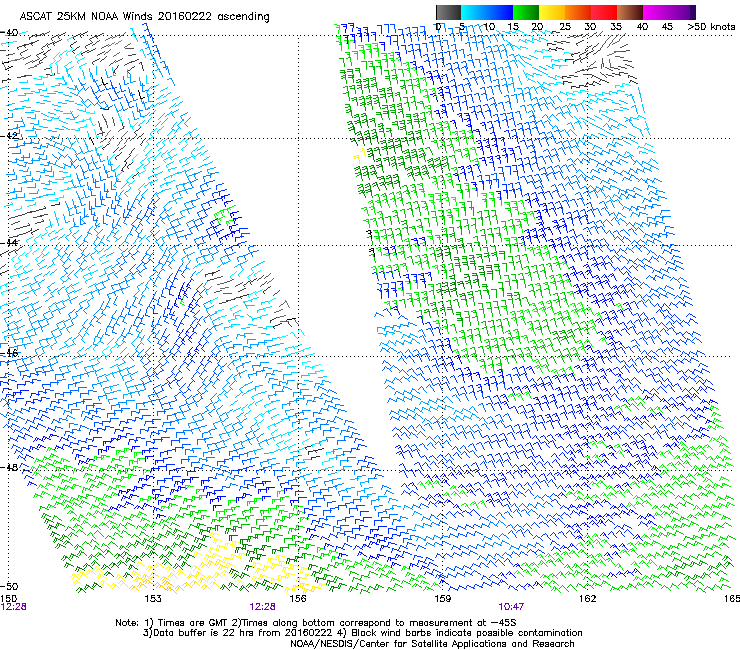Click the dark purple 45-50 knots legend segment
Viewport: 740px width, 650px height.
[682, 13]
